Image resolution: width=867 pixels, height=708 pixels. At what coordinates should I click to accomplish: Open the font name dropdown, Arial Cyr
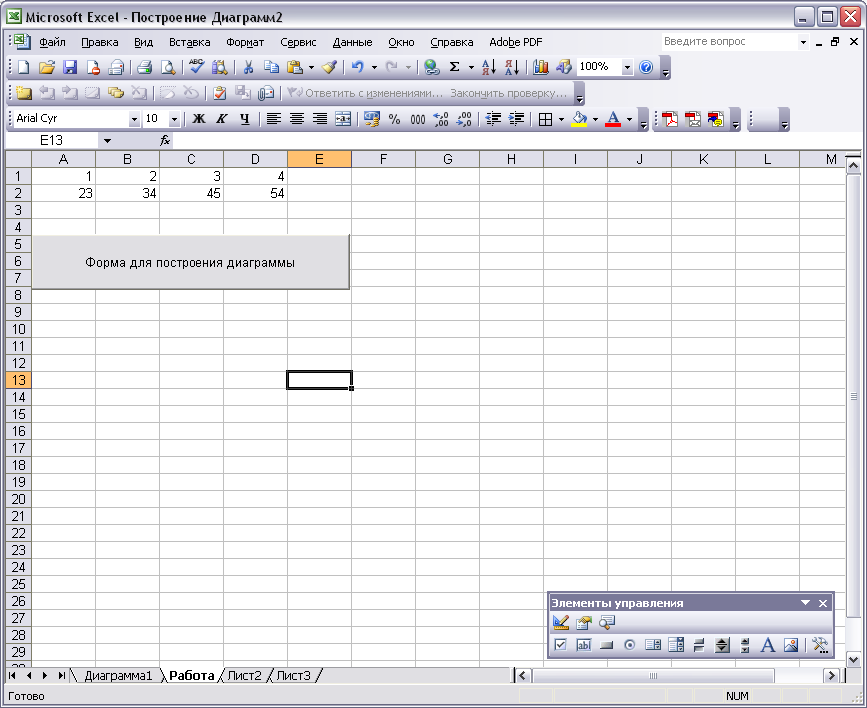[134, 119]
